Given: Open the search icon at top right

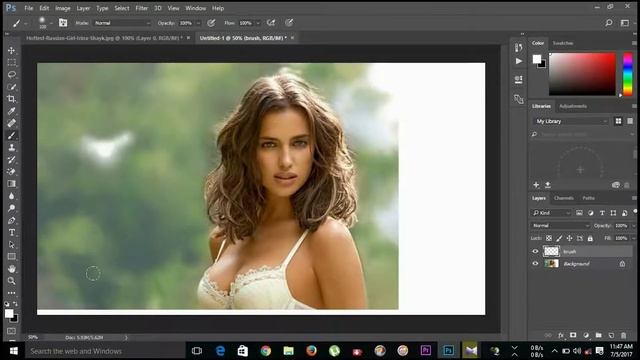Looking at the screenshot, I should point(609,23).
